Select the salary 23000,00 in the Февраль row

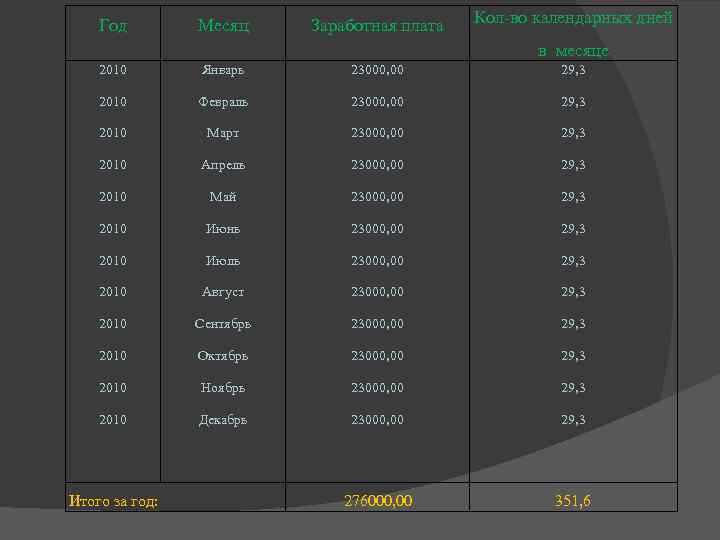(x=377, y=101)
